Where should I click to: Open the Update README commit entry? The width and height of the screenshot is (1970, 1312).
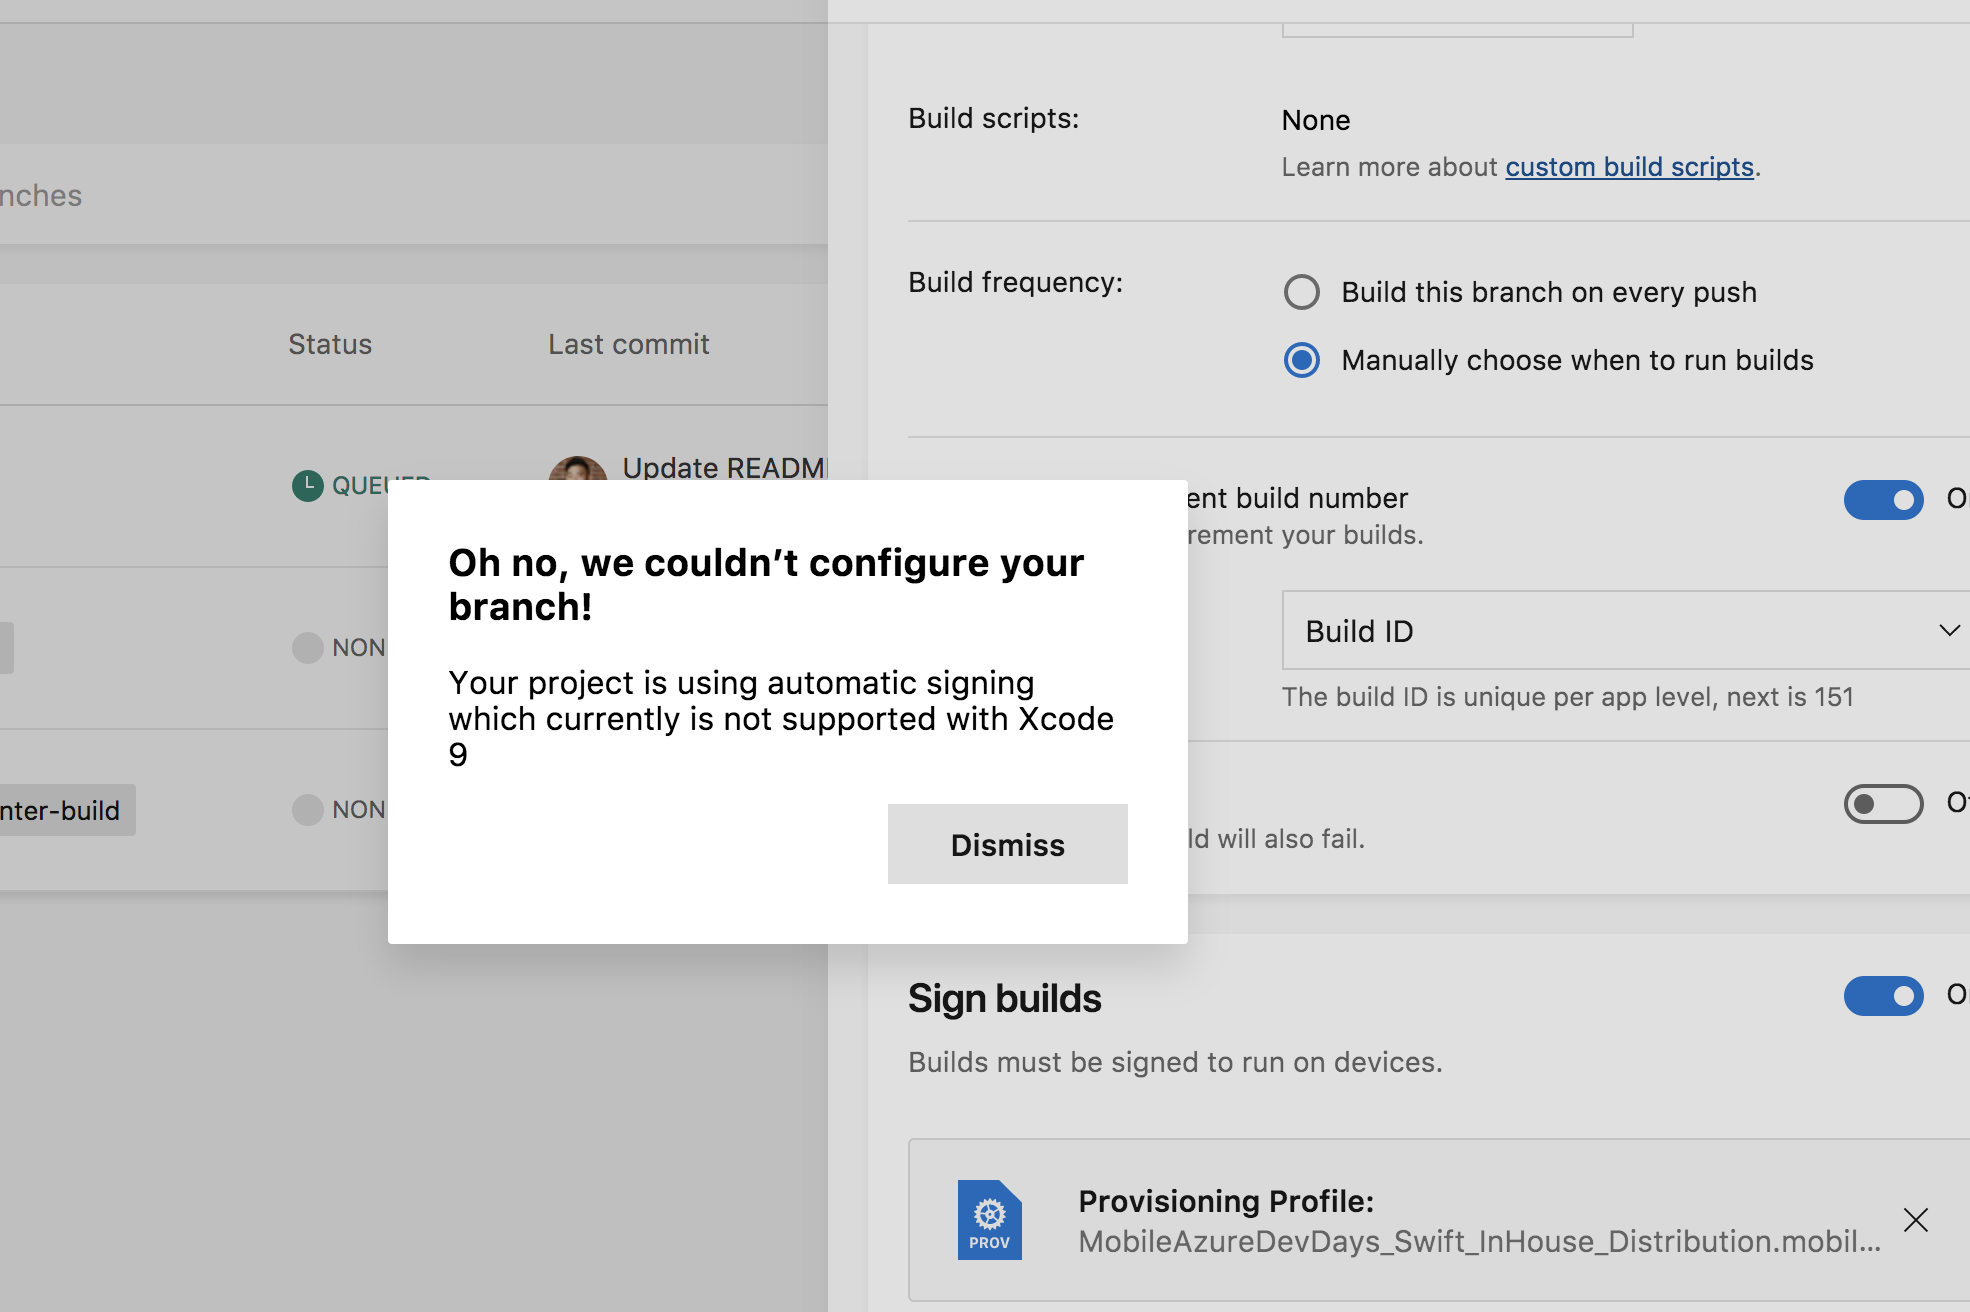click(724, 467)
